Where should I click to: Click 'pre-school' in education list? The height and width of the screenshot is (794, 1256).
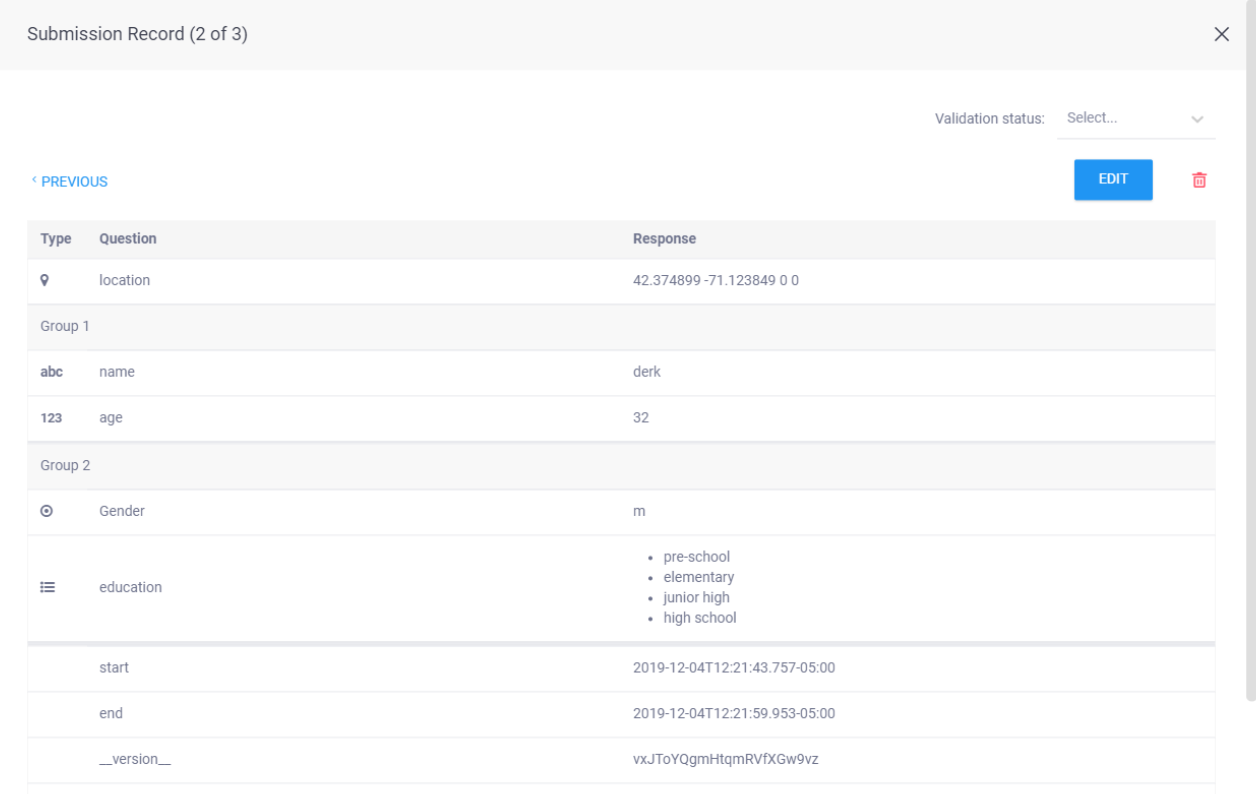pyautogui.click(x=697, y=557)
